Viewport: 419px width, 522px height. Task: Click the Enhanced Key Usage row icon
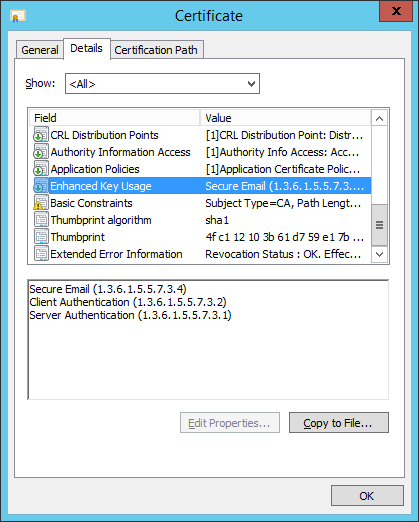(x=41, y=186)
